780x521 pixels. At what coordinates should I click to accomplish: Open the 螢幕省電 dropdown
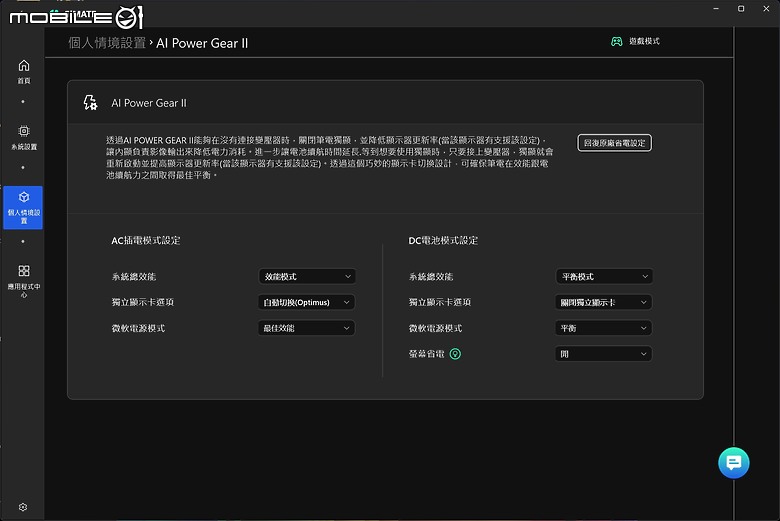click(603, 354)
